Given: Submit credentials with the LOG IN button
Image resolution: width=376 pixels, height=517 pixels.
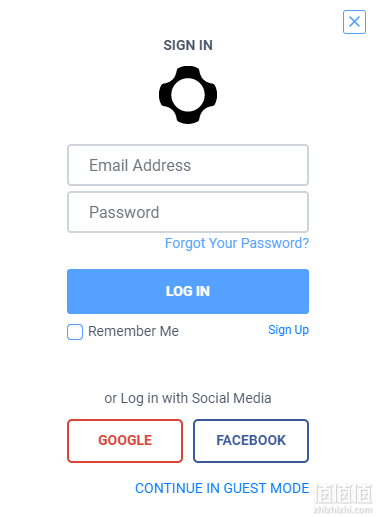Looking at the screenshot, I should (188, 291).
